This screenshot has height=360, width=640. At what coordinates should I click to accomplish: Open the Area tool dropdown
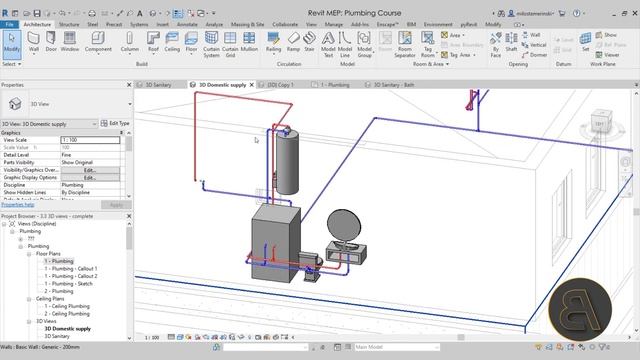coord(463,36)
